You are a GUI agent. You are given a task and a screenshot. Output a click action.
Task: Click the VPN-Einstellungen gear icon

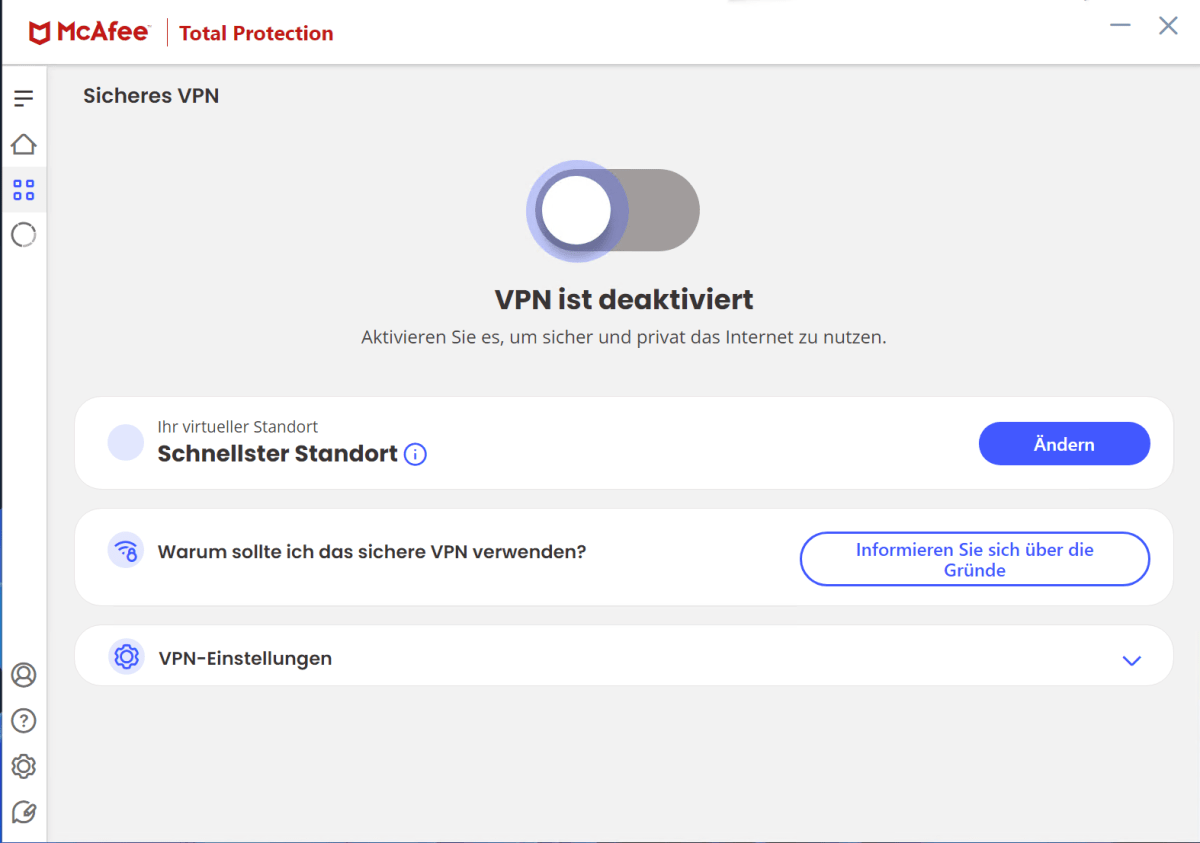pyautogui.click(x=126, y=657)
